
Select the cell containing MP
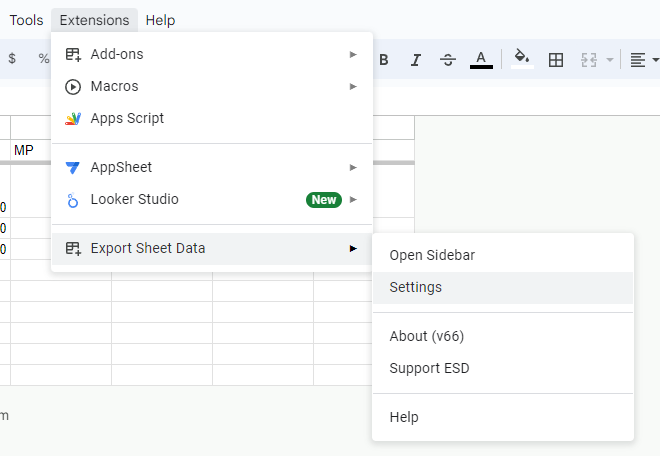click(x=31, y=150)
